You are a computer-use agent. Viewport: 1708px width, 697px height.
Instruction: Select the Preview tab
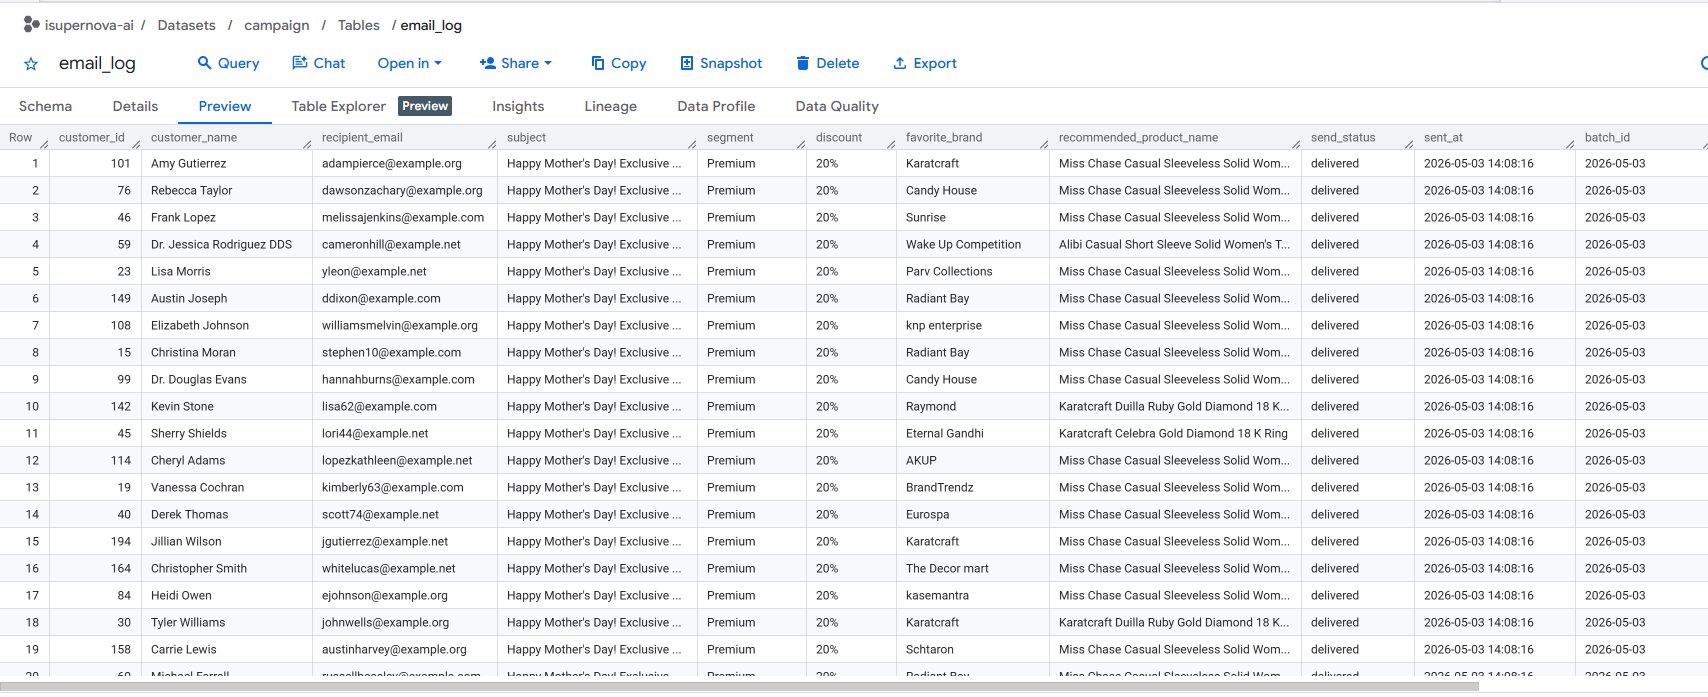[x=225, y=106]
